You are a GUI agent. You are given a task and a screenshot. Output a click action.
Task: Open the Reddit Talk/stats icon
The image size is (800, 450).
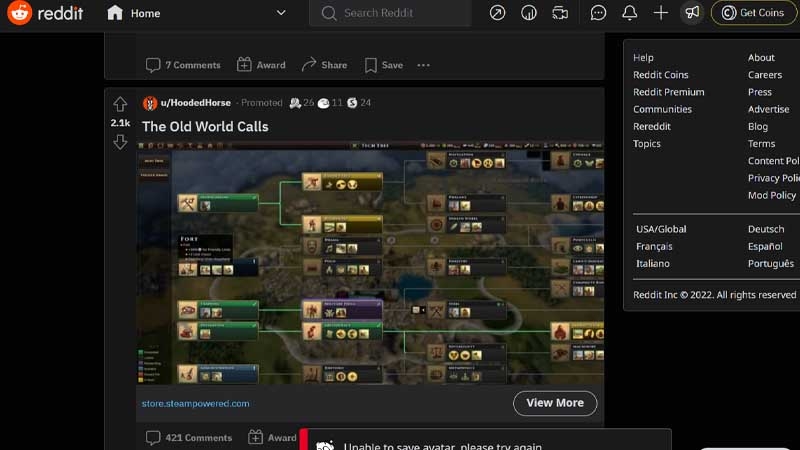(529, 13)
